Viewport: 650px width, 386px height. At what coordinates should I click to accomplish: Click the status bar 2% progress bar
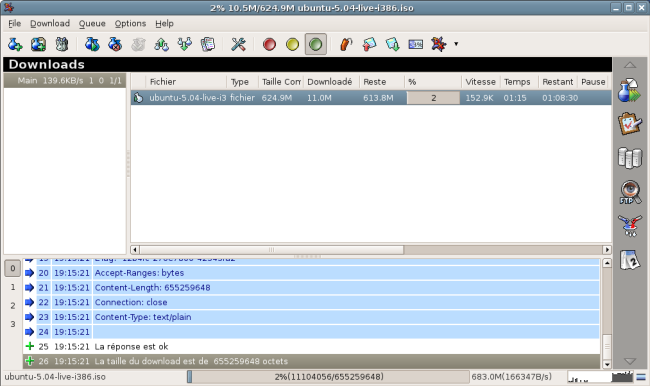point(328,377)
